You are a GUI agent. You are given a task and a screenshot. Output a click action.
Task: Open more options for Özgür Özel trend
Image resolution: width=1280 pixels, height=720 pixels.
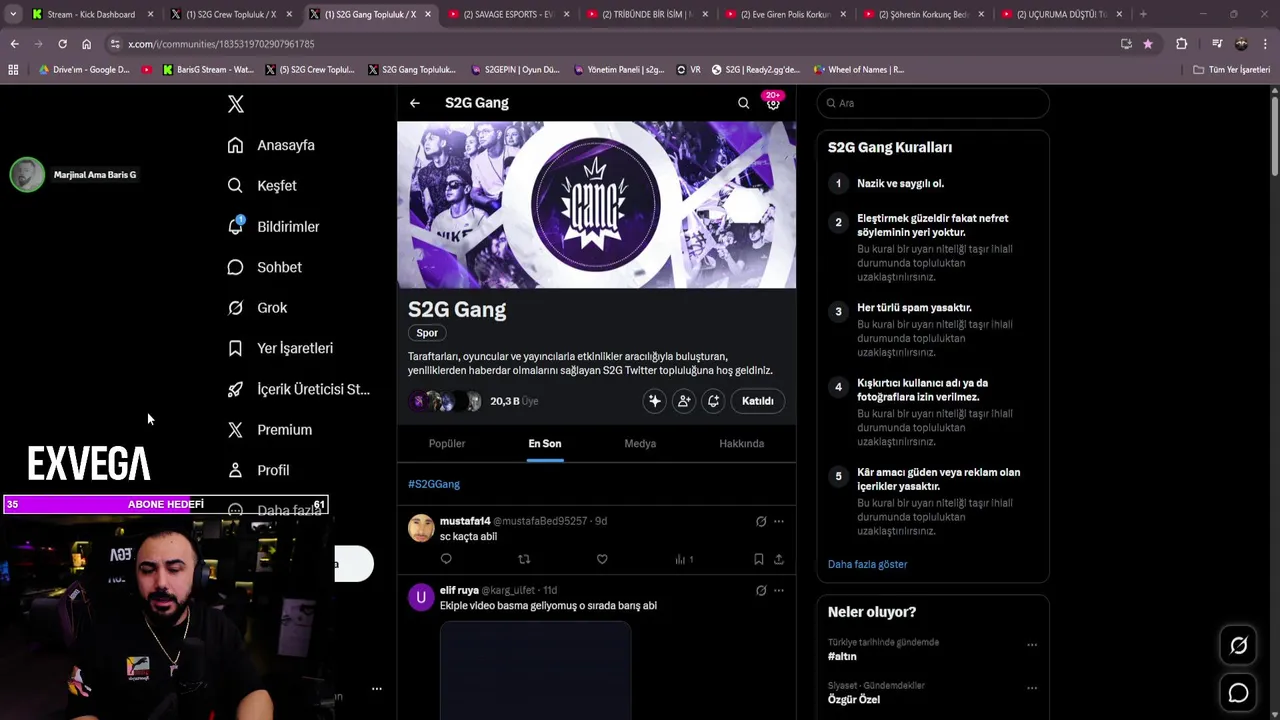1032,688
